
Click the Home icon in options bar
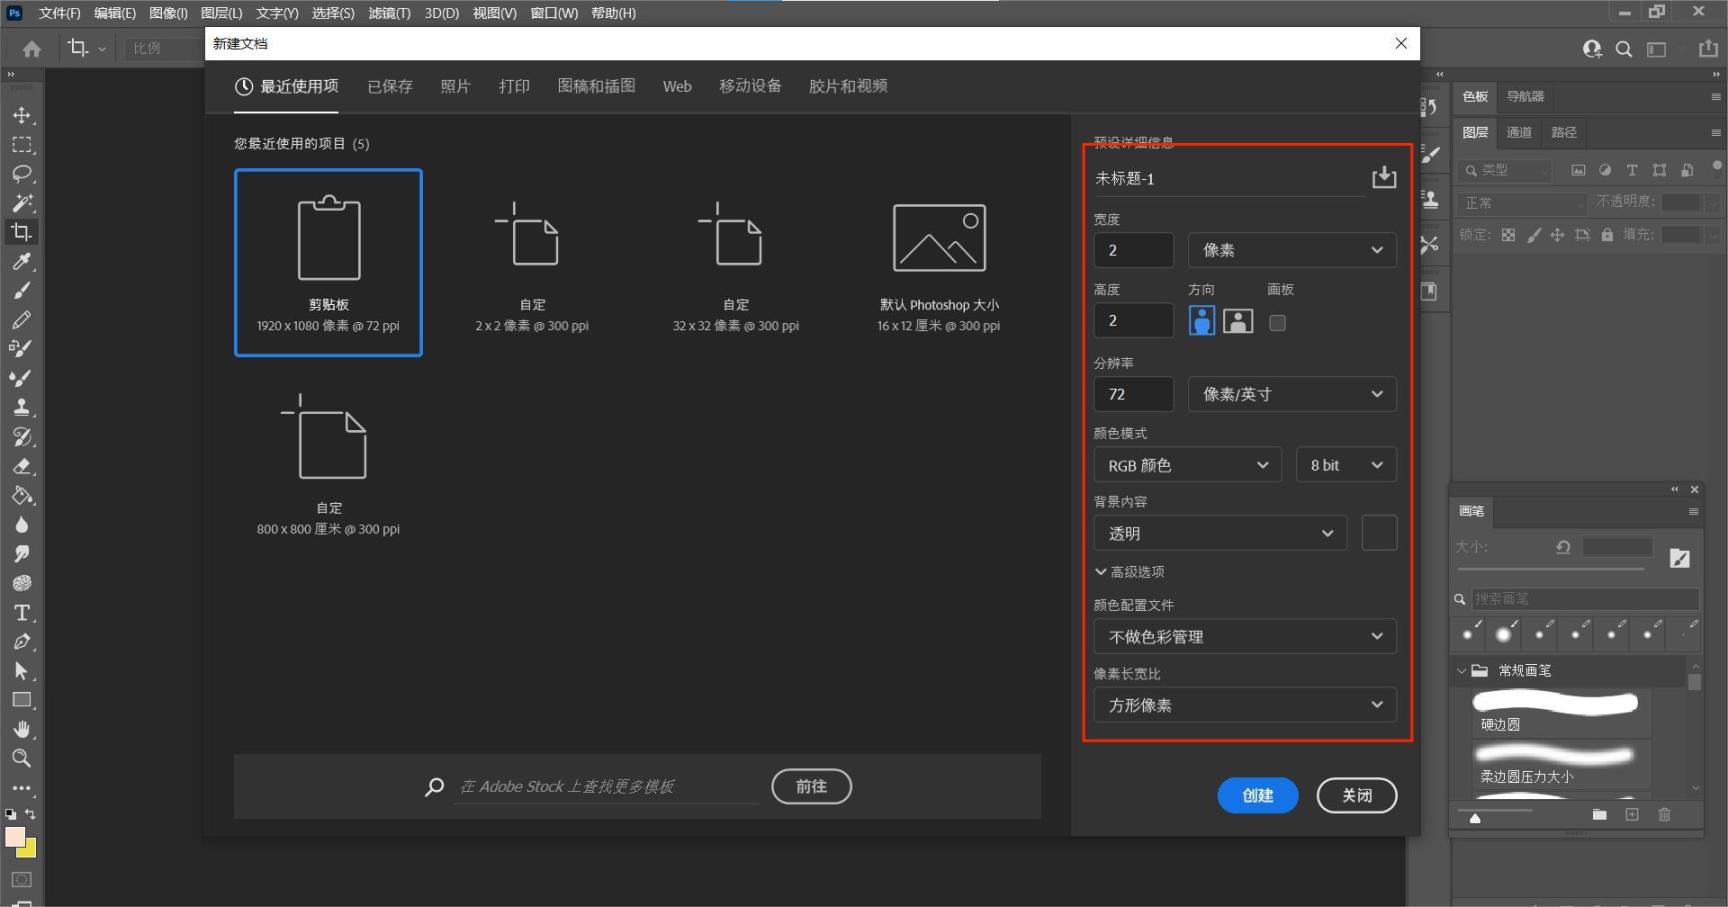click(x=32, y=48)
